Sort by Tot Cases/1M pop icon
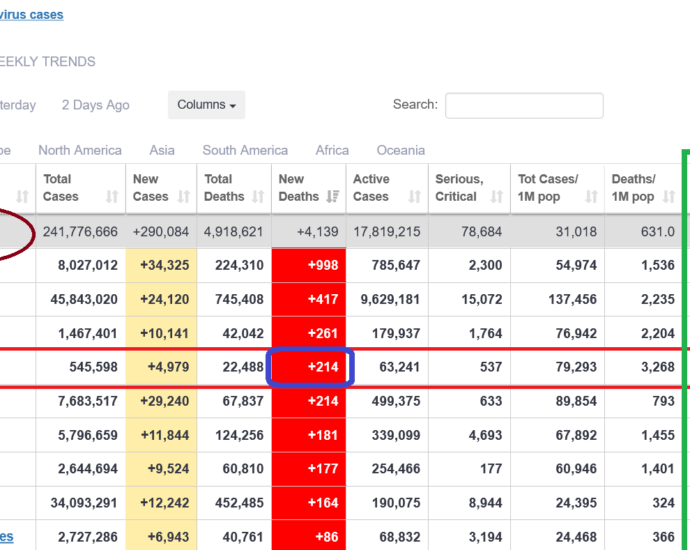The image size is (690, 550). coord(591,197)
